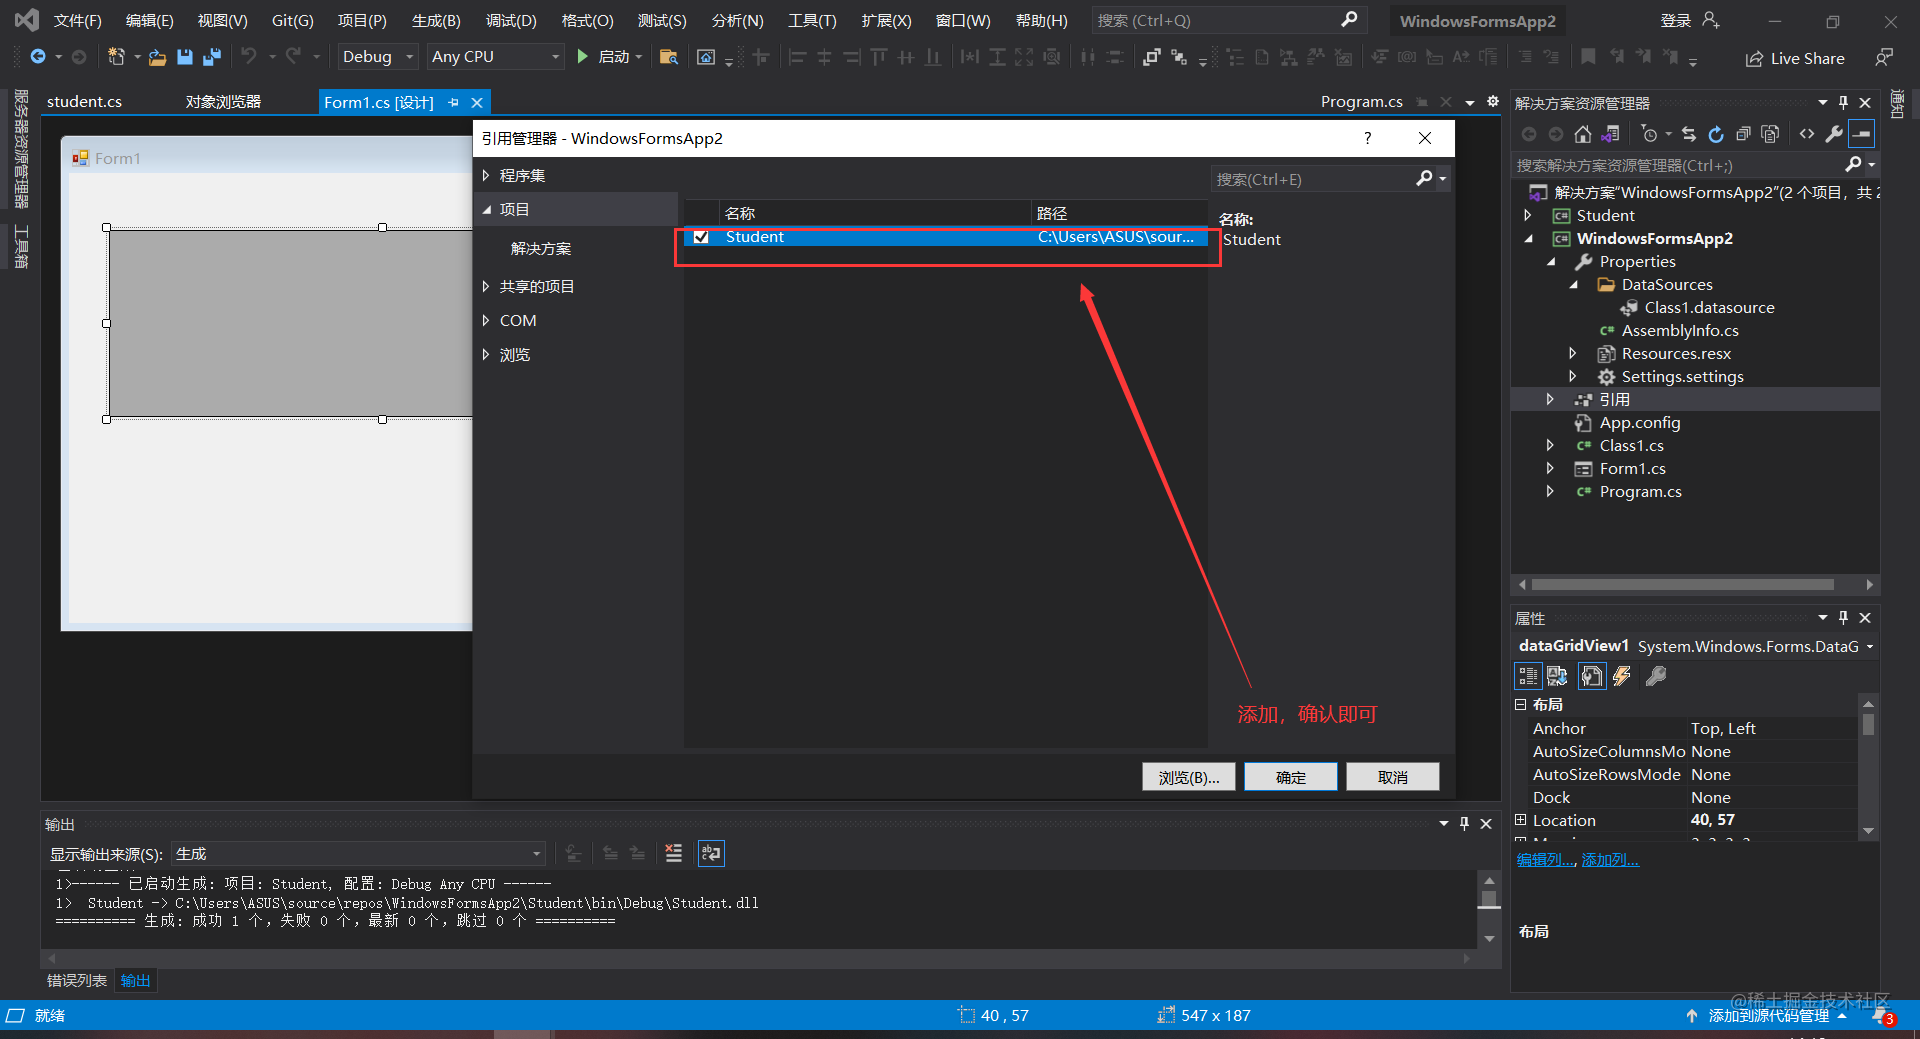1920x1039 pixels.
Task: Expand the Student project node
Action: coord(1528,216)
